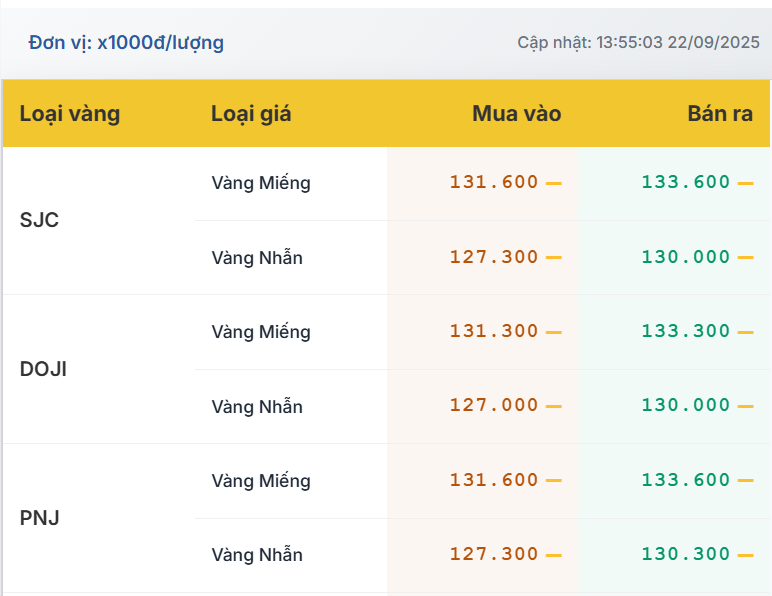Select the PNJ gold brand row label
Viewport: 772px width, 596px height.
tap(40, 518)
